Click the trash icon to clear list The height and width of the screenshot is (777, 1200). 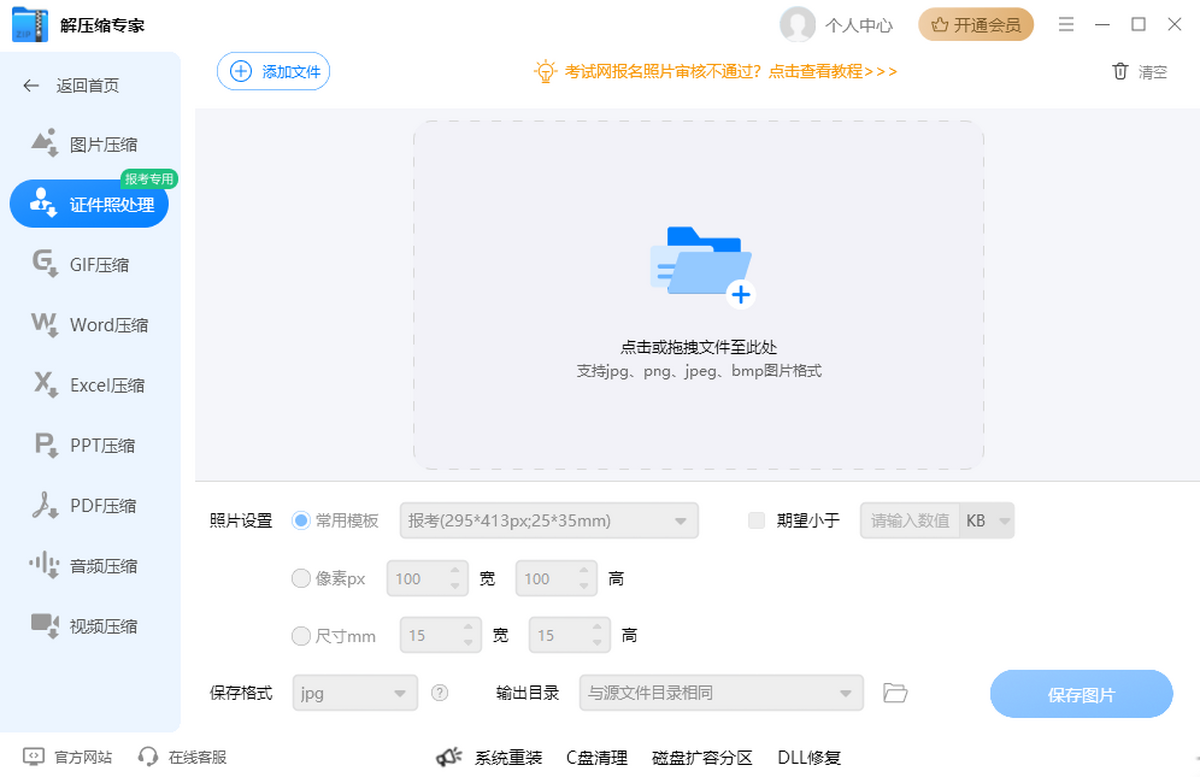pos(1120,71)
